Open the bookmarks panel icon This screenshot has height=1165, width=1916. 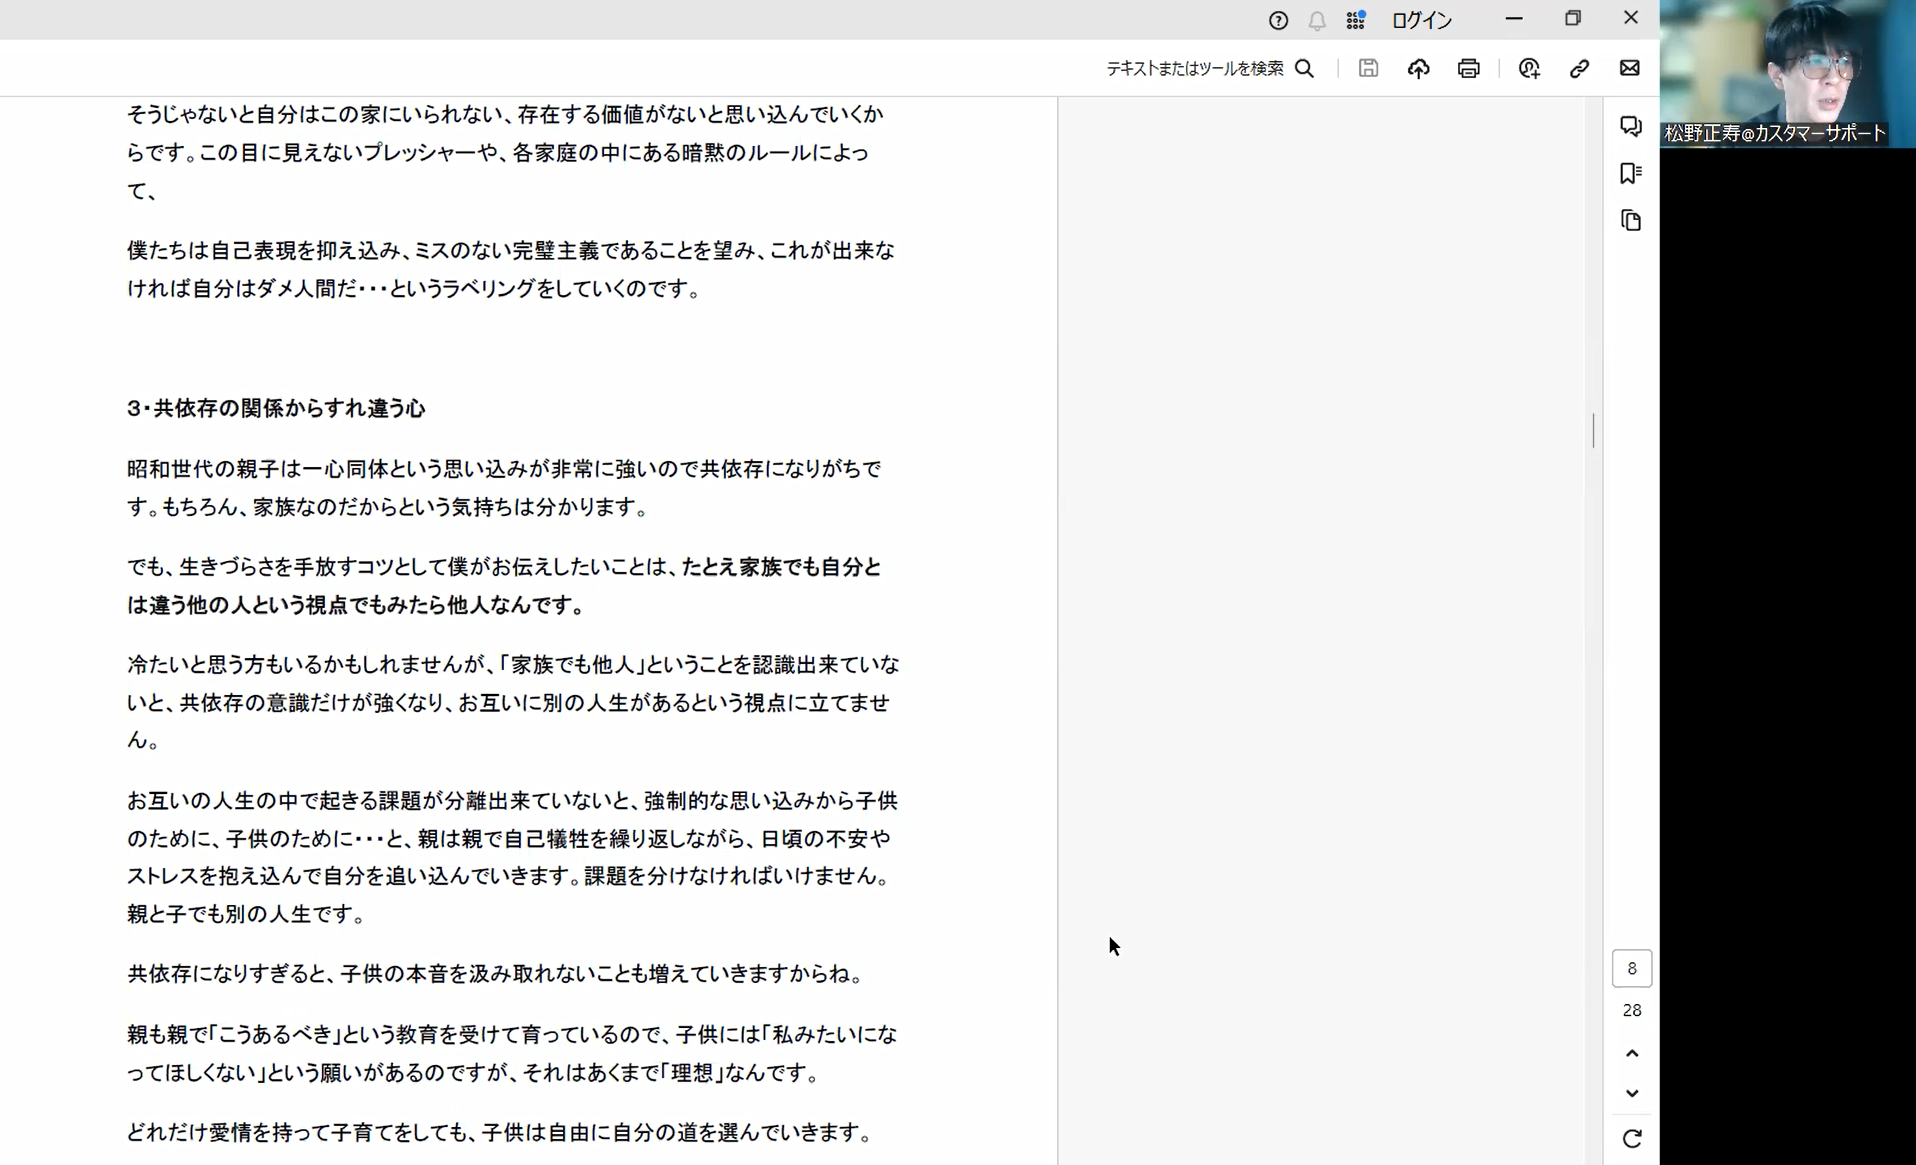point(1631,173)
